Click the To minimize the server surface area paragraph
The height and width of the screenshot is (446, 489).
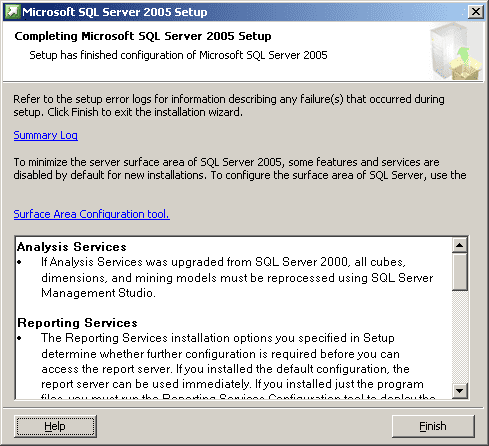coord(240,168)
